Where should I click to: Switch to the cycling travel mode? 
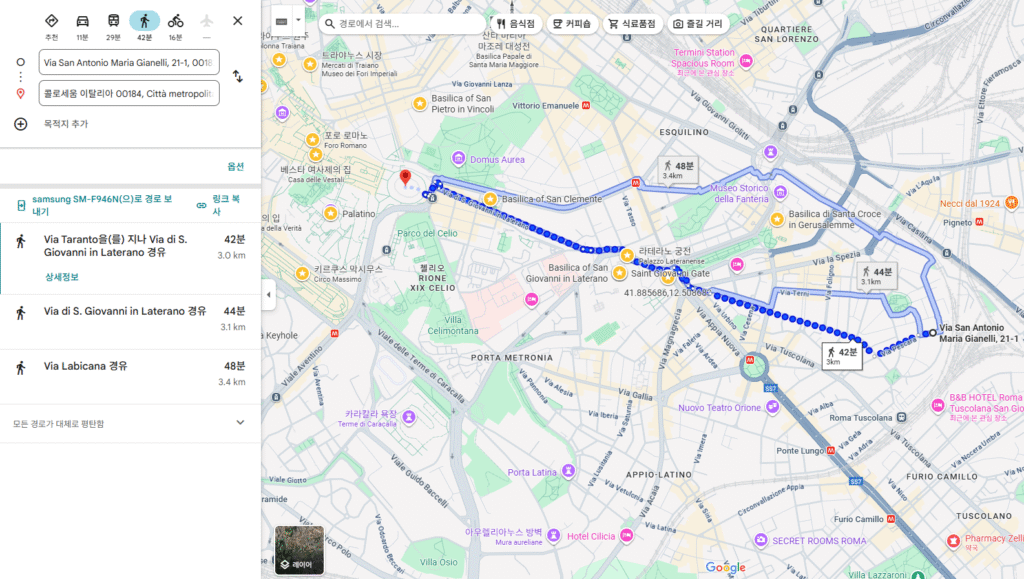[x=176, y=21]
